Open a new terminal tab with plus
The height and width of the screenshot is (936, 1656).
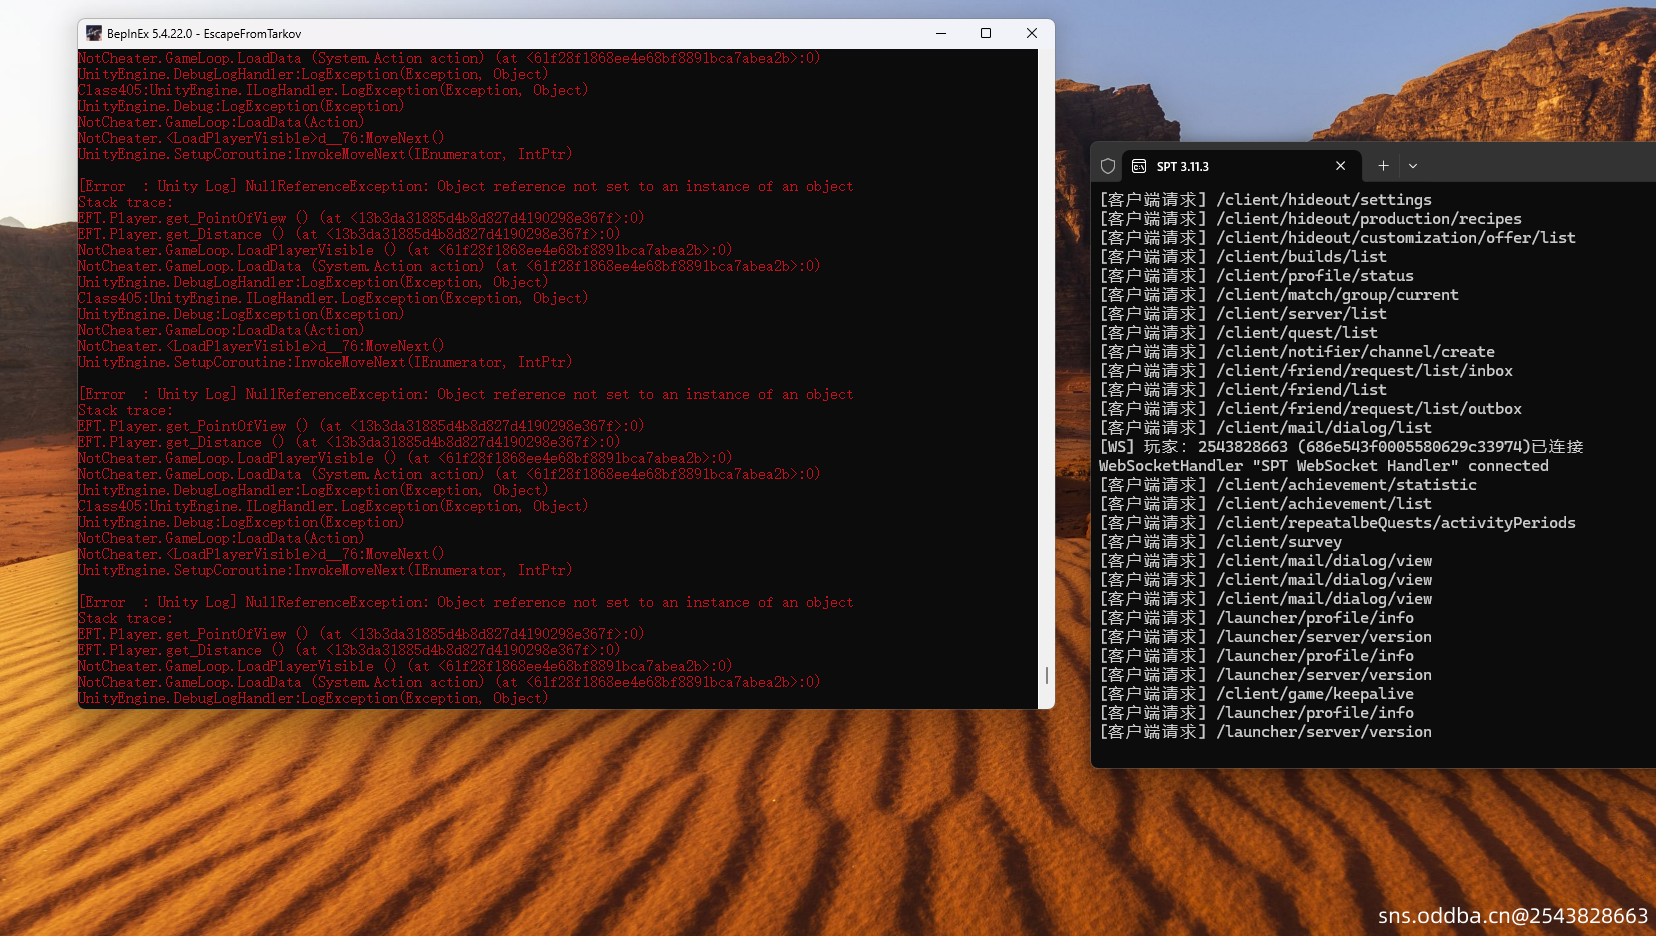1383,166
